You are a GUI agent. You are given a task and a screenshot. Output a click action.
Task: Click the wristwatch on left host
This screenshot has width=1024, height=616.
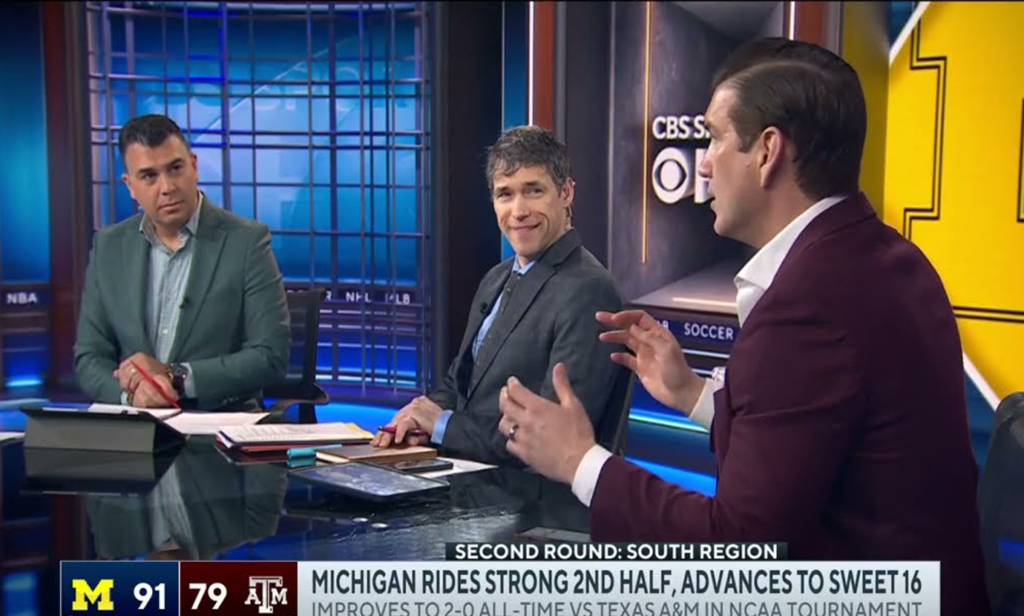click(x=177, y=377)
